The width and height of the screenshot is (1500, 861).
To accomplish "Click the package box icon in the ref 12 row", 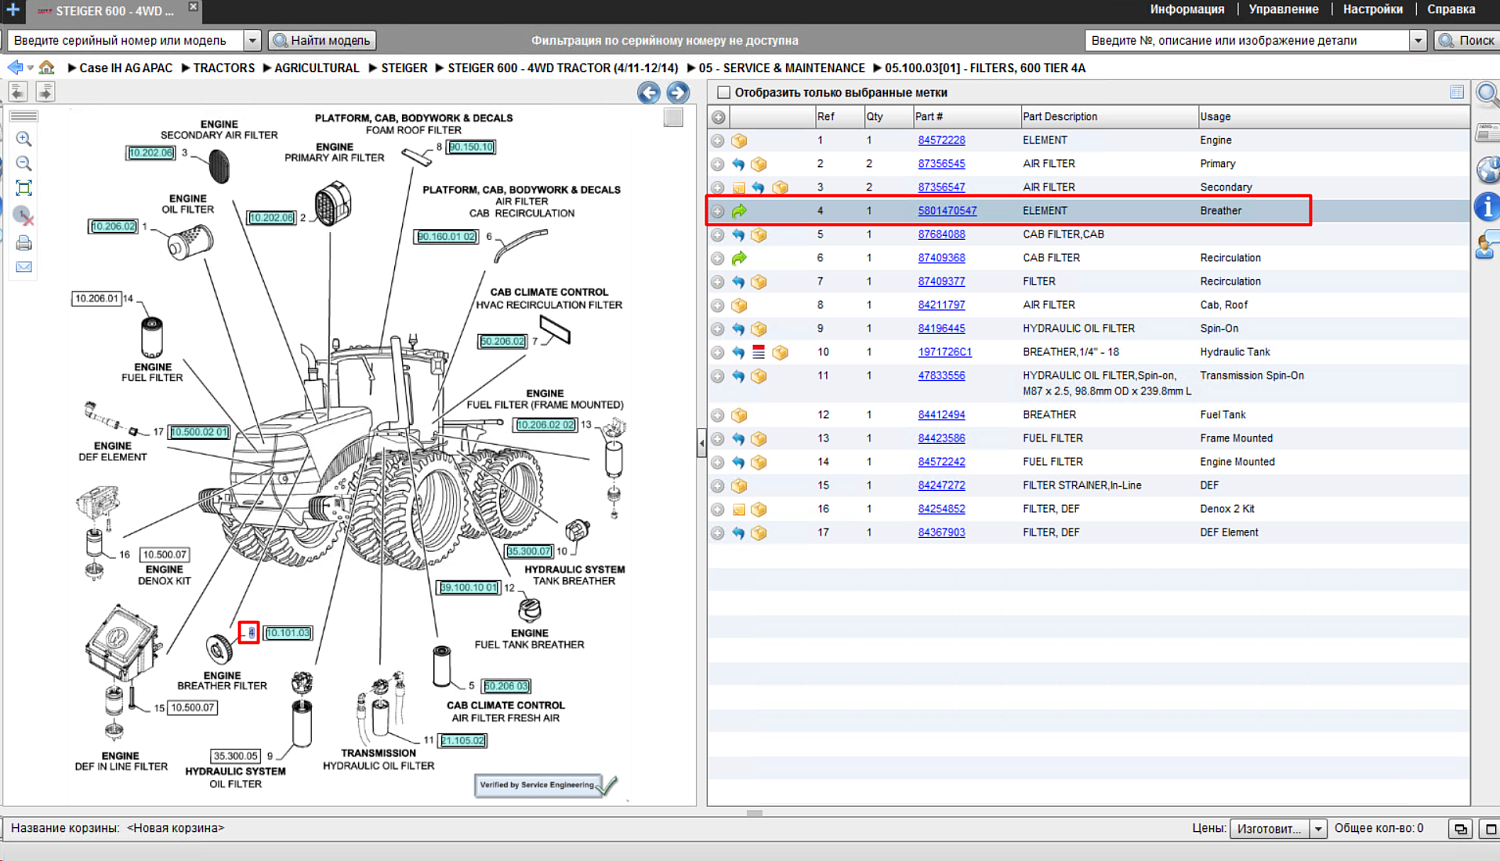I will [739, 415].
